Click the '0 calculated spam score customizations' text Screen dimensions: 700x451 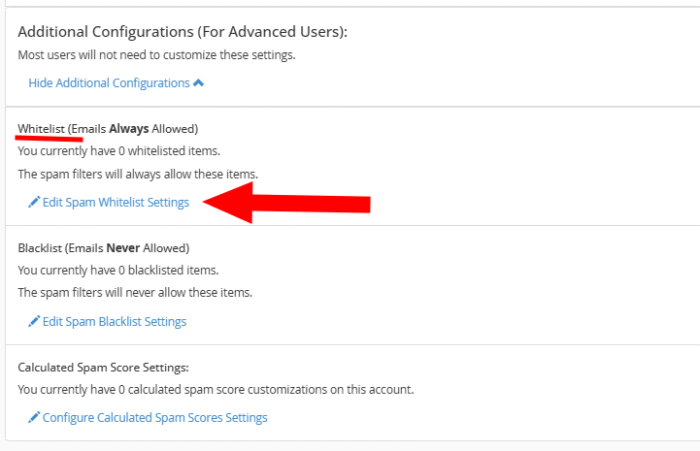point(216,389)
